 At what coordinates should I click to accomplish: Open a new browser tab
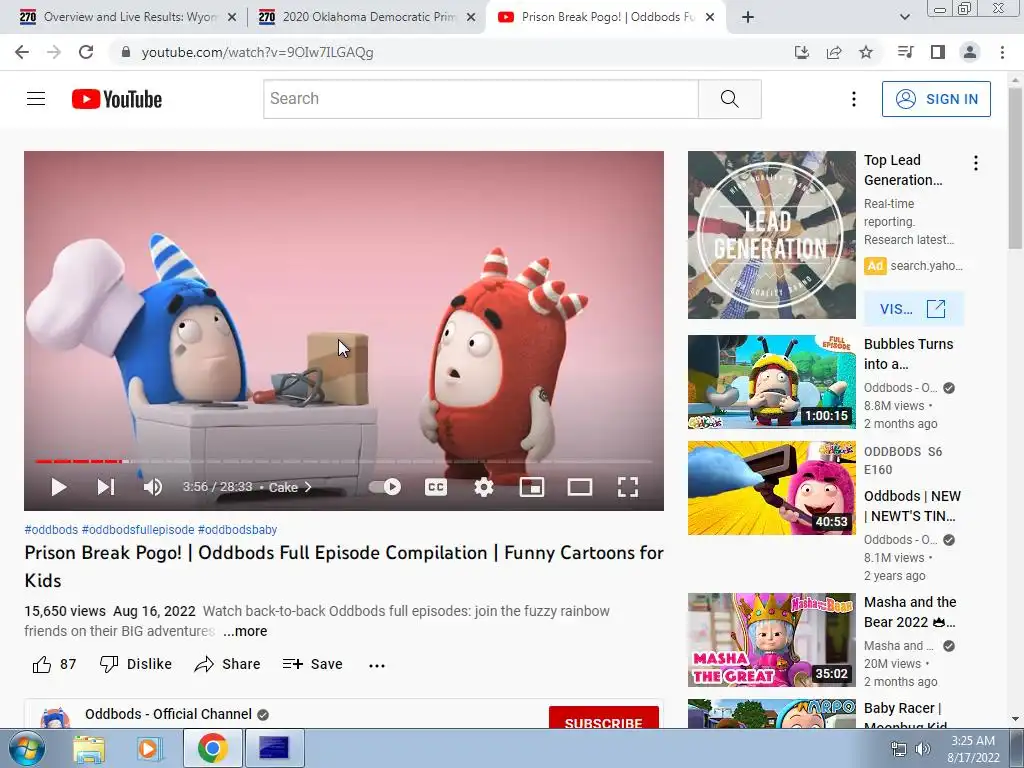(748, 18)
